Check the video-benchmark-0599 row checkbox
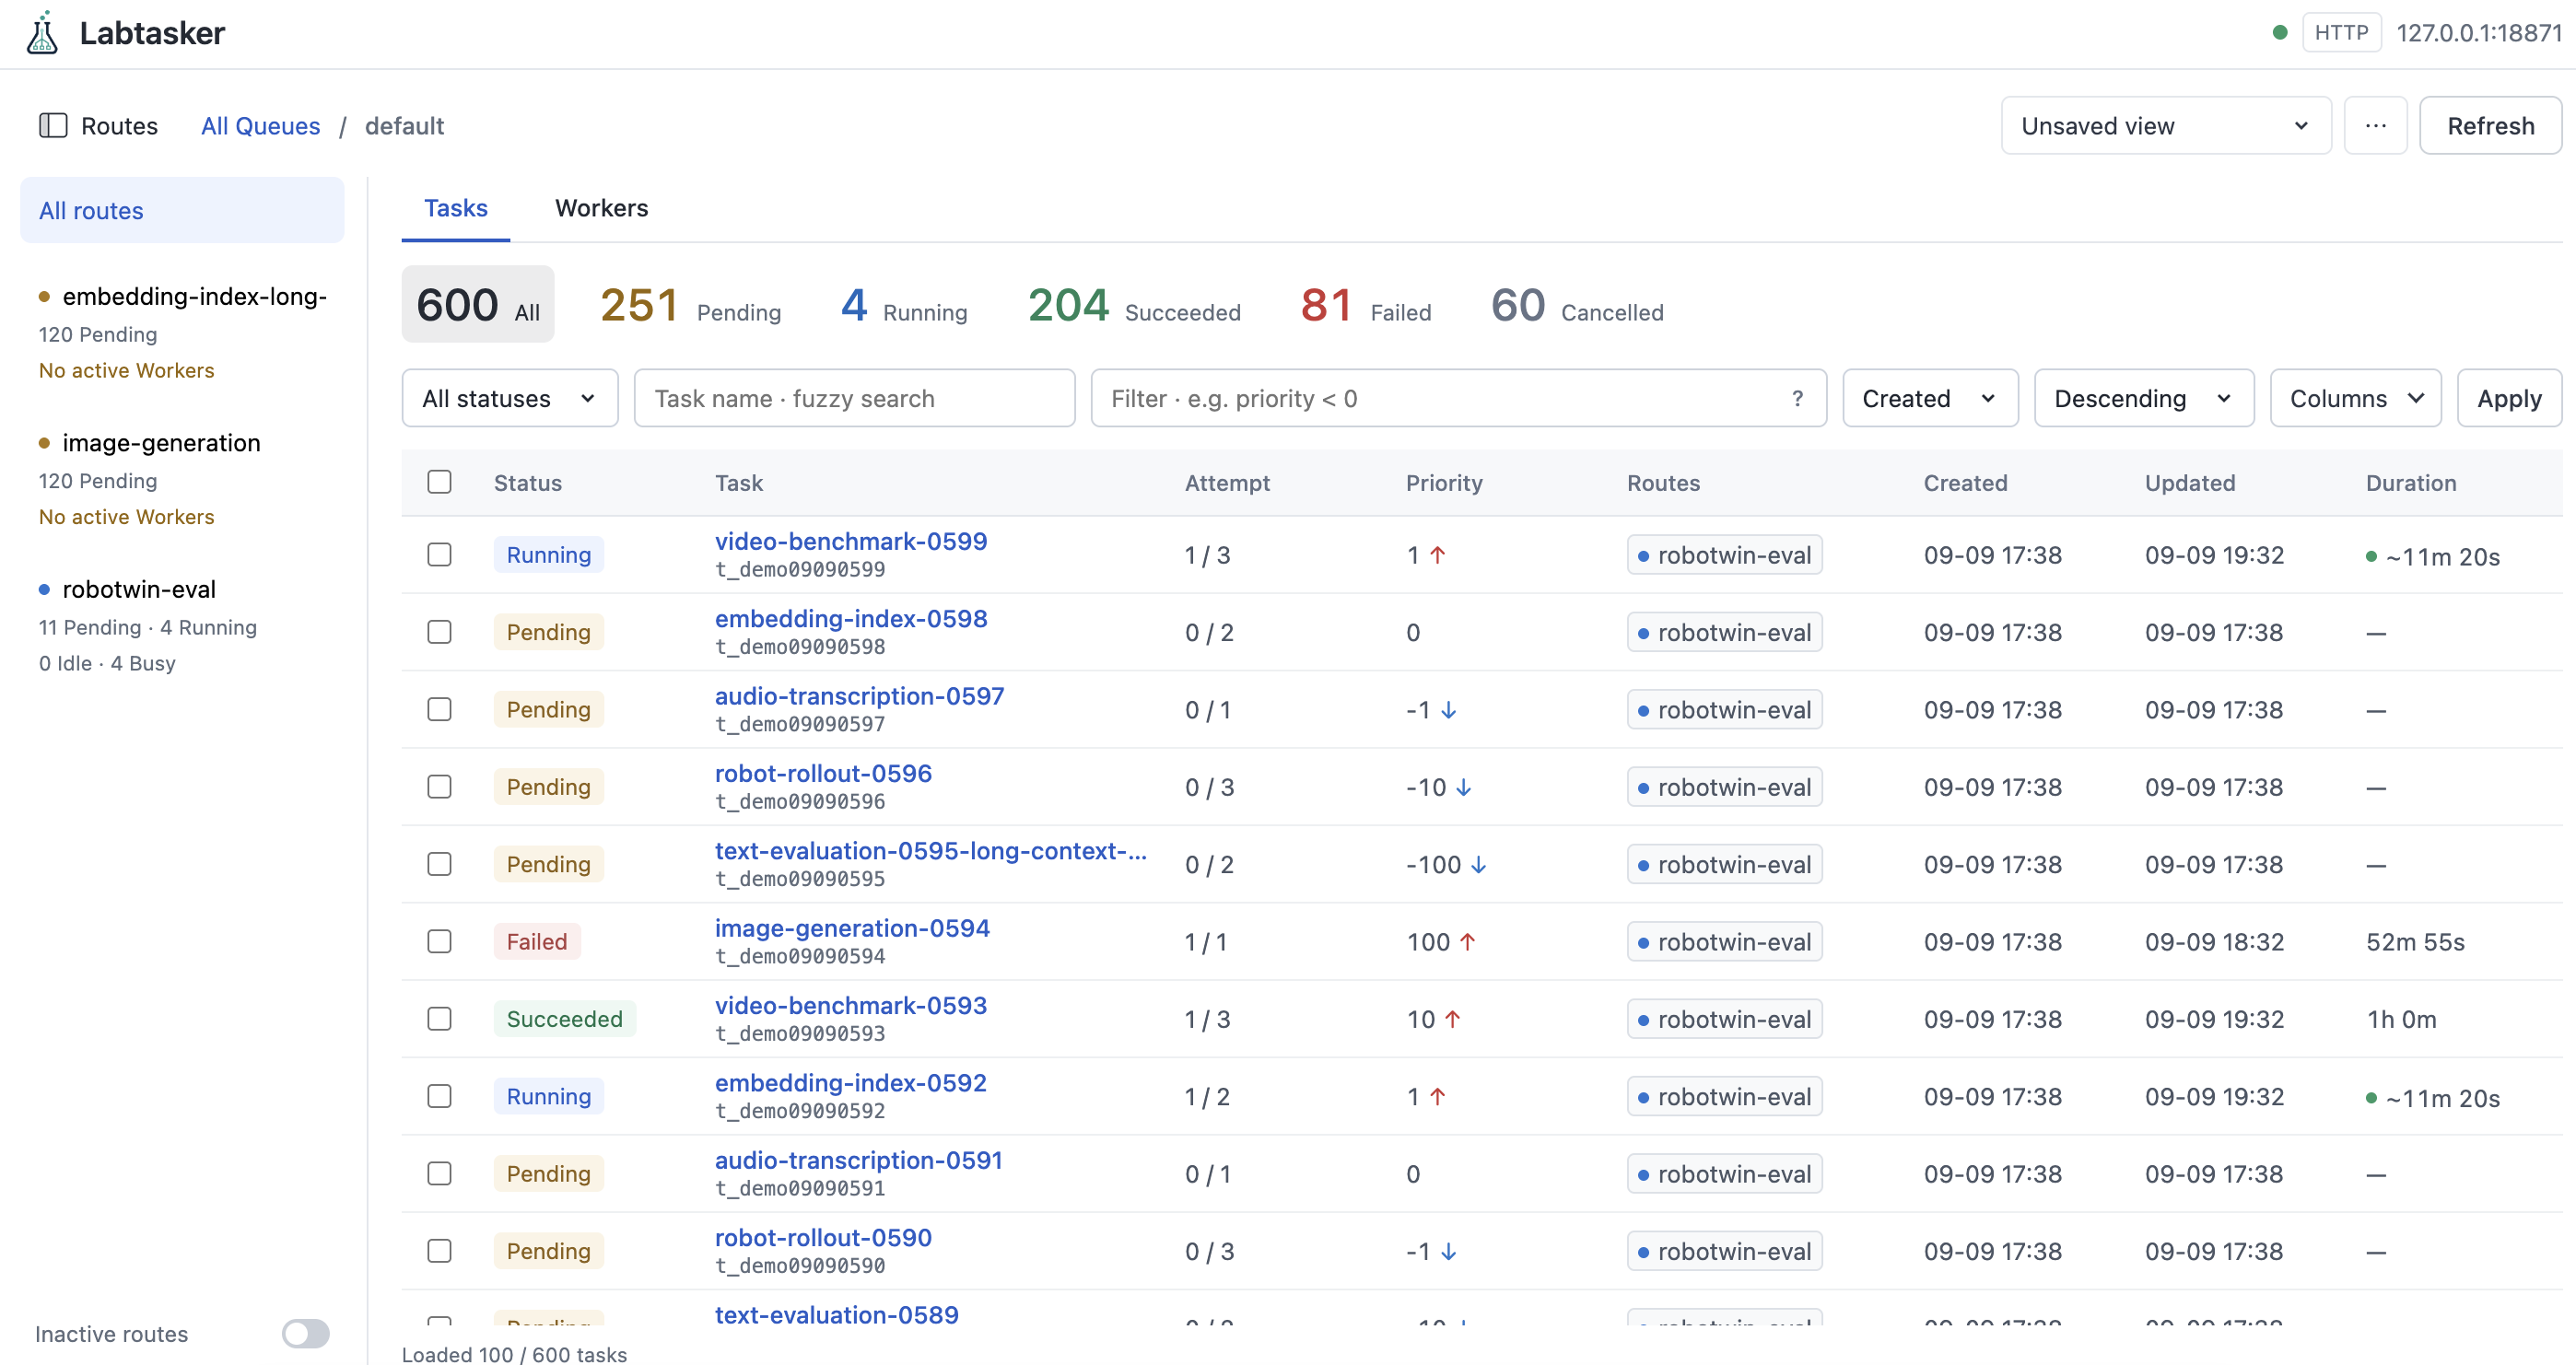2576x1365 pixels. point(439,555)
